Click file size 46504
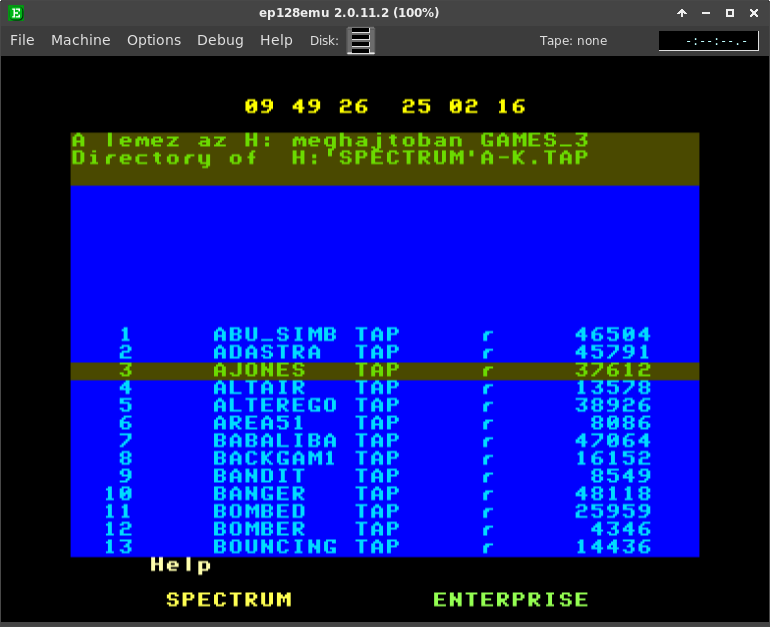The width and height of the screenshot is (770, 627). pos(613,335)
